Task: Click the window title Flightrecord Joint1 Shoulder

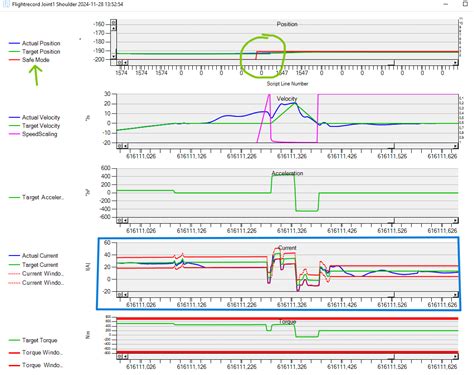Action: pos(45,4)
